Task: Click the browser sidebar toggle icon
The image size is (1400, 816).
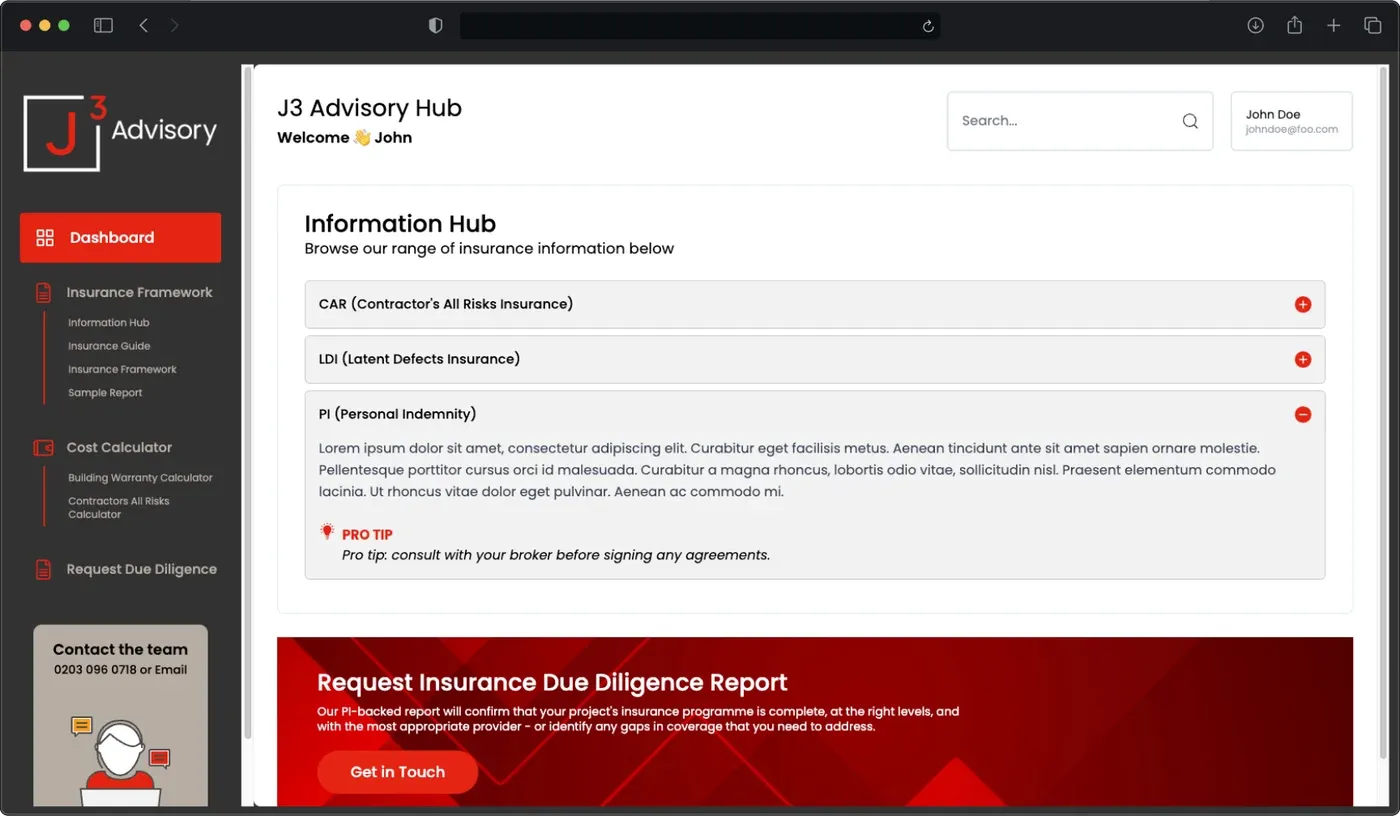Action: [103, 26]
